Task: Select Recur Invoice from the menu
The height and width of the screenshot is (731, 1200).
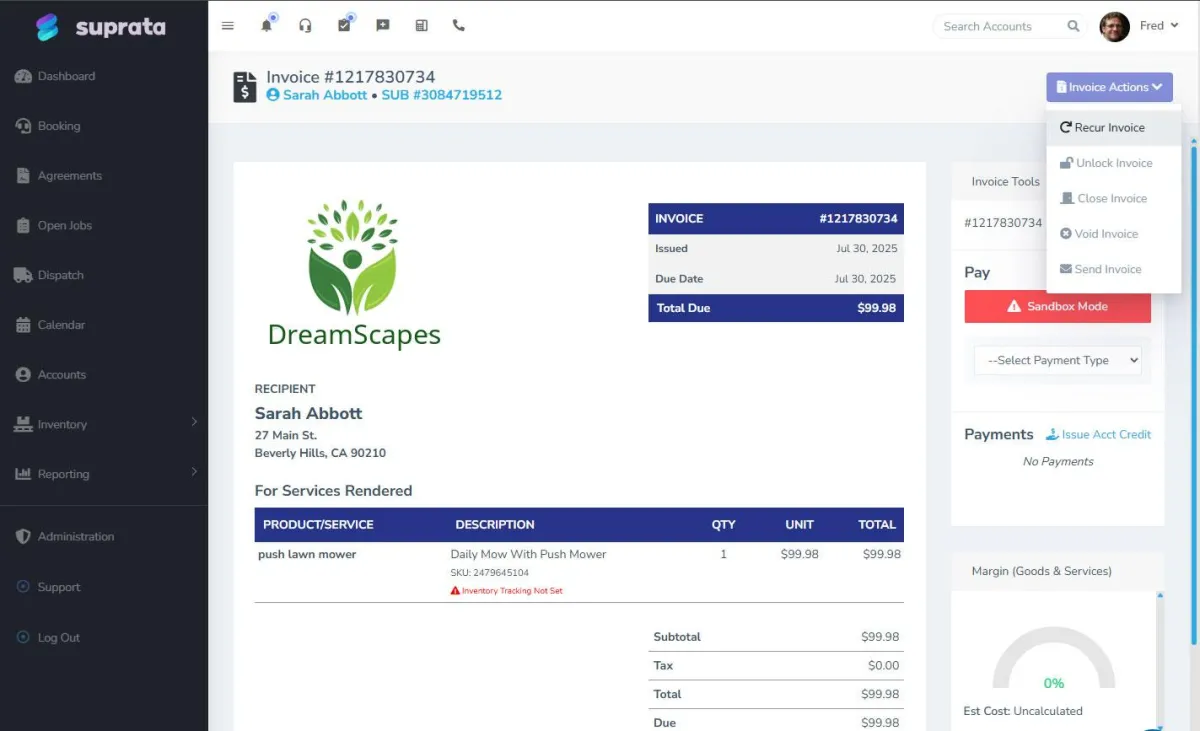Action: tap(1109, 128)
